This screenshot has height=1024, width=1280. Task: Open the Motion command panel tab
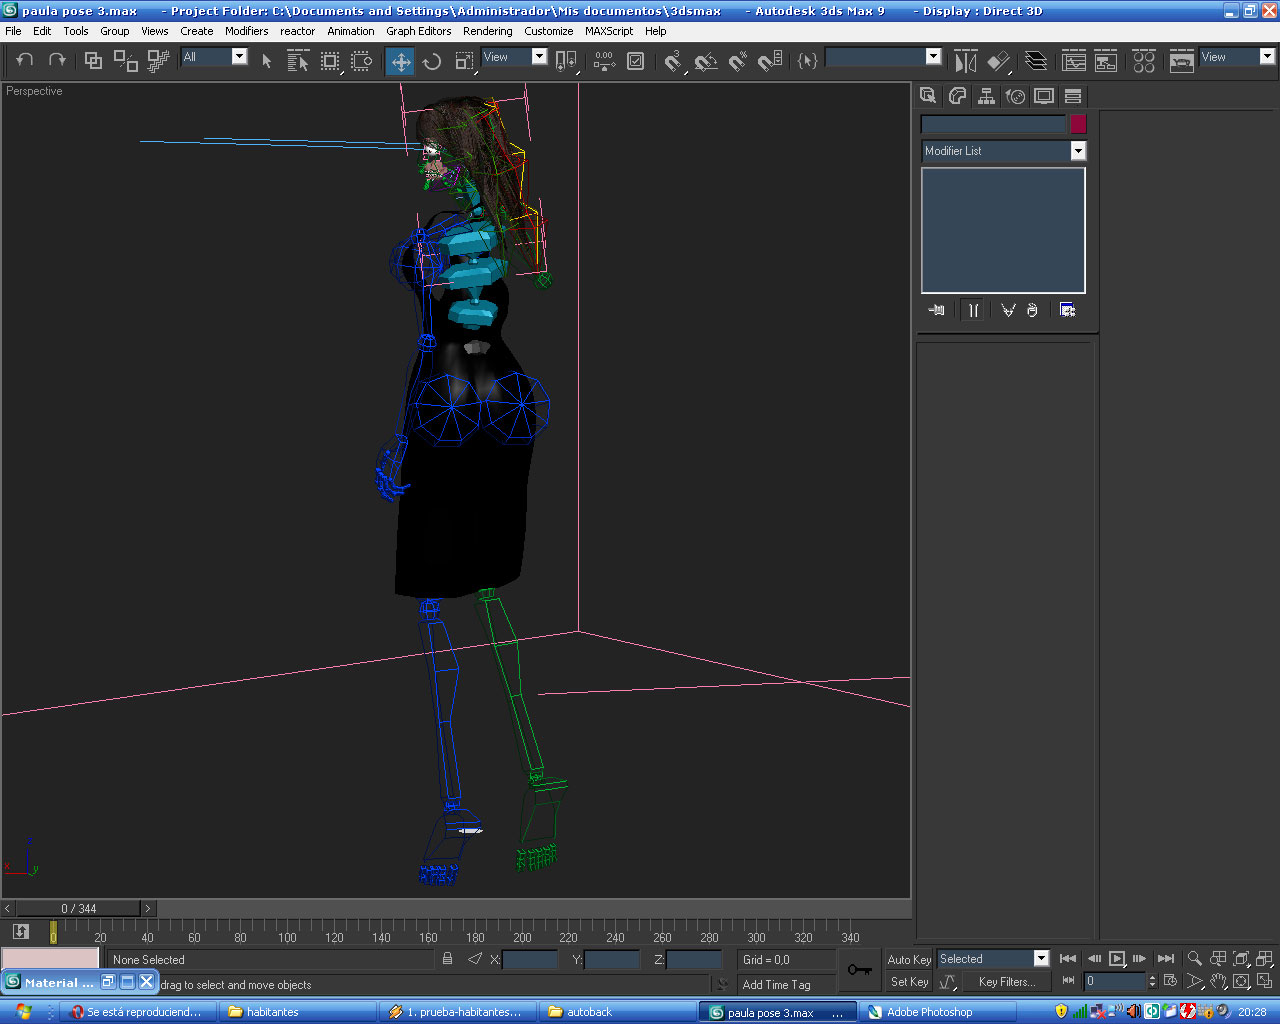point(1015,96)
